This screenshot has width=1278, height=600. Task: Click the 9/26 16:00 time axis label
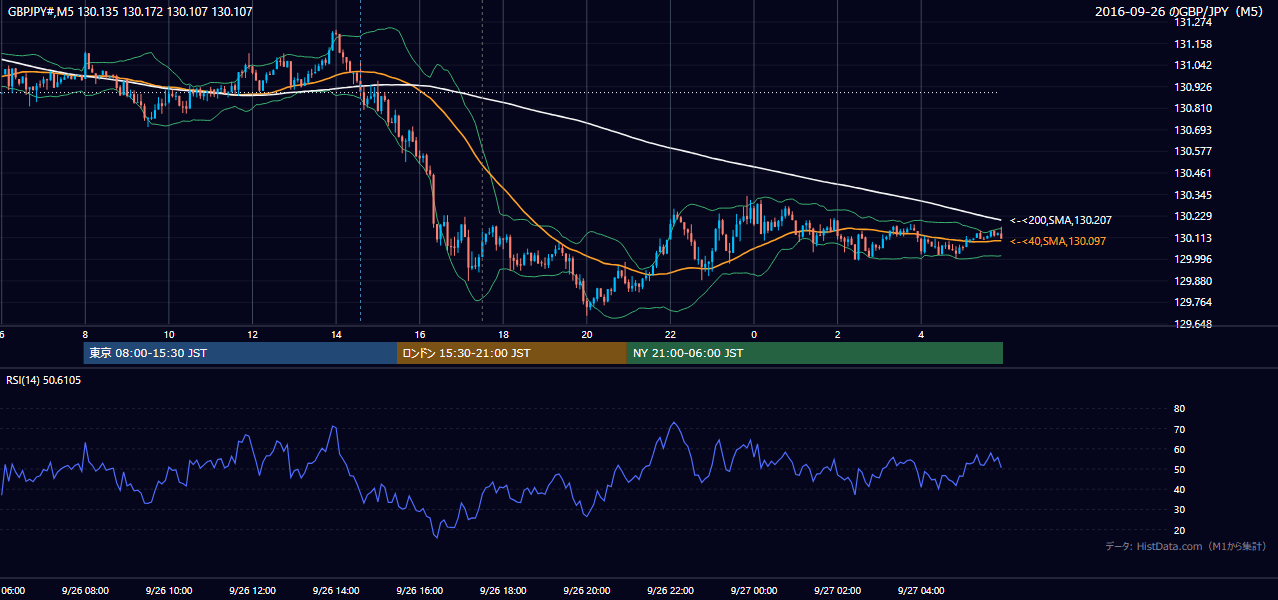[x=419, y=591]
